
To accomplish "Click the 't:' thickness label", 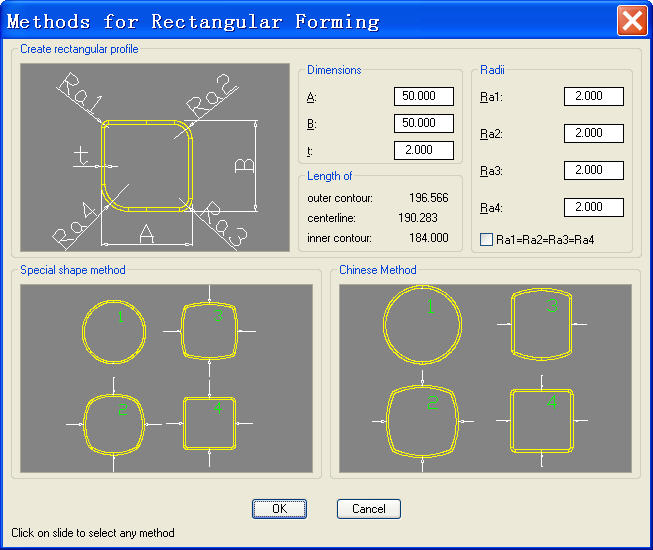I will click(310, 151).
